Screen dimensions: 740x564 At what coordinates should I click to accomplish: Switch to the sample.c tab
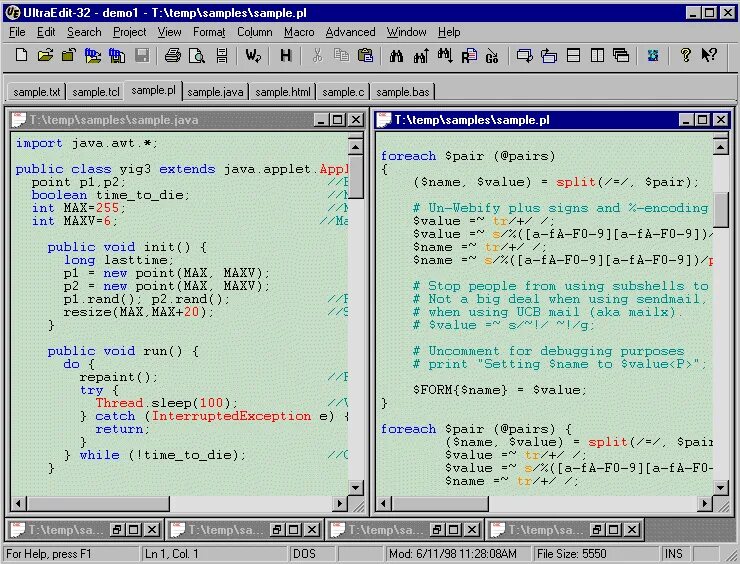click(x=343, y=92)
